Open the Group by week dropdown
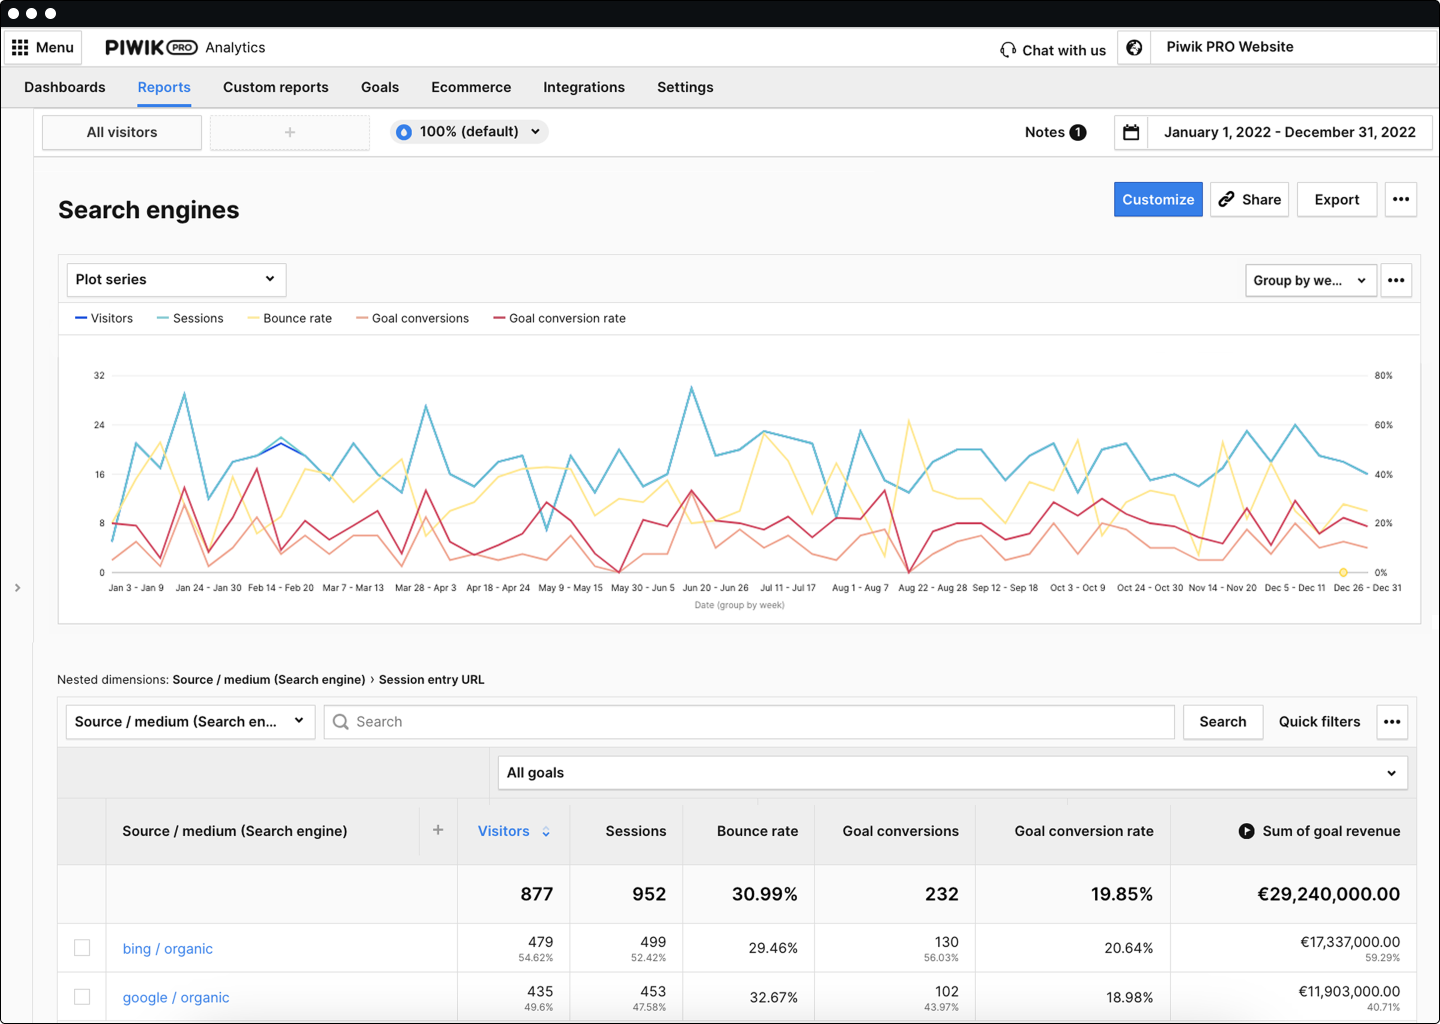 coord(1310,280)
